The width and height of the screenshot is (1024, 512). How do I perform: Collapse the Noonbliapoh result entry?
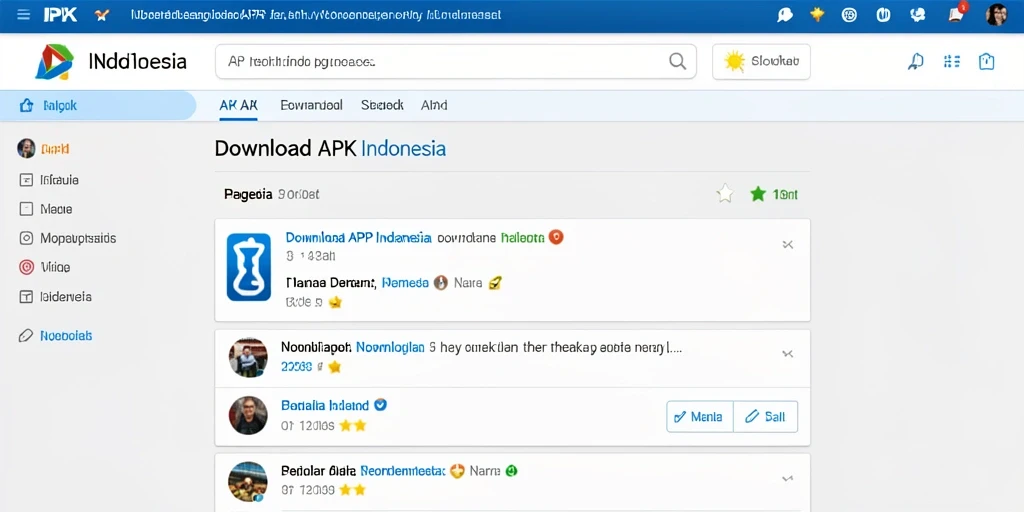tap(788, 354)
